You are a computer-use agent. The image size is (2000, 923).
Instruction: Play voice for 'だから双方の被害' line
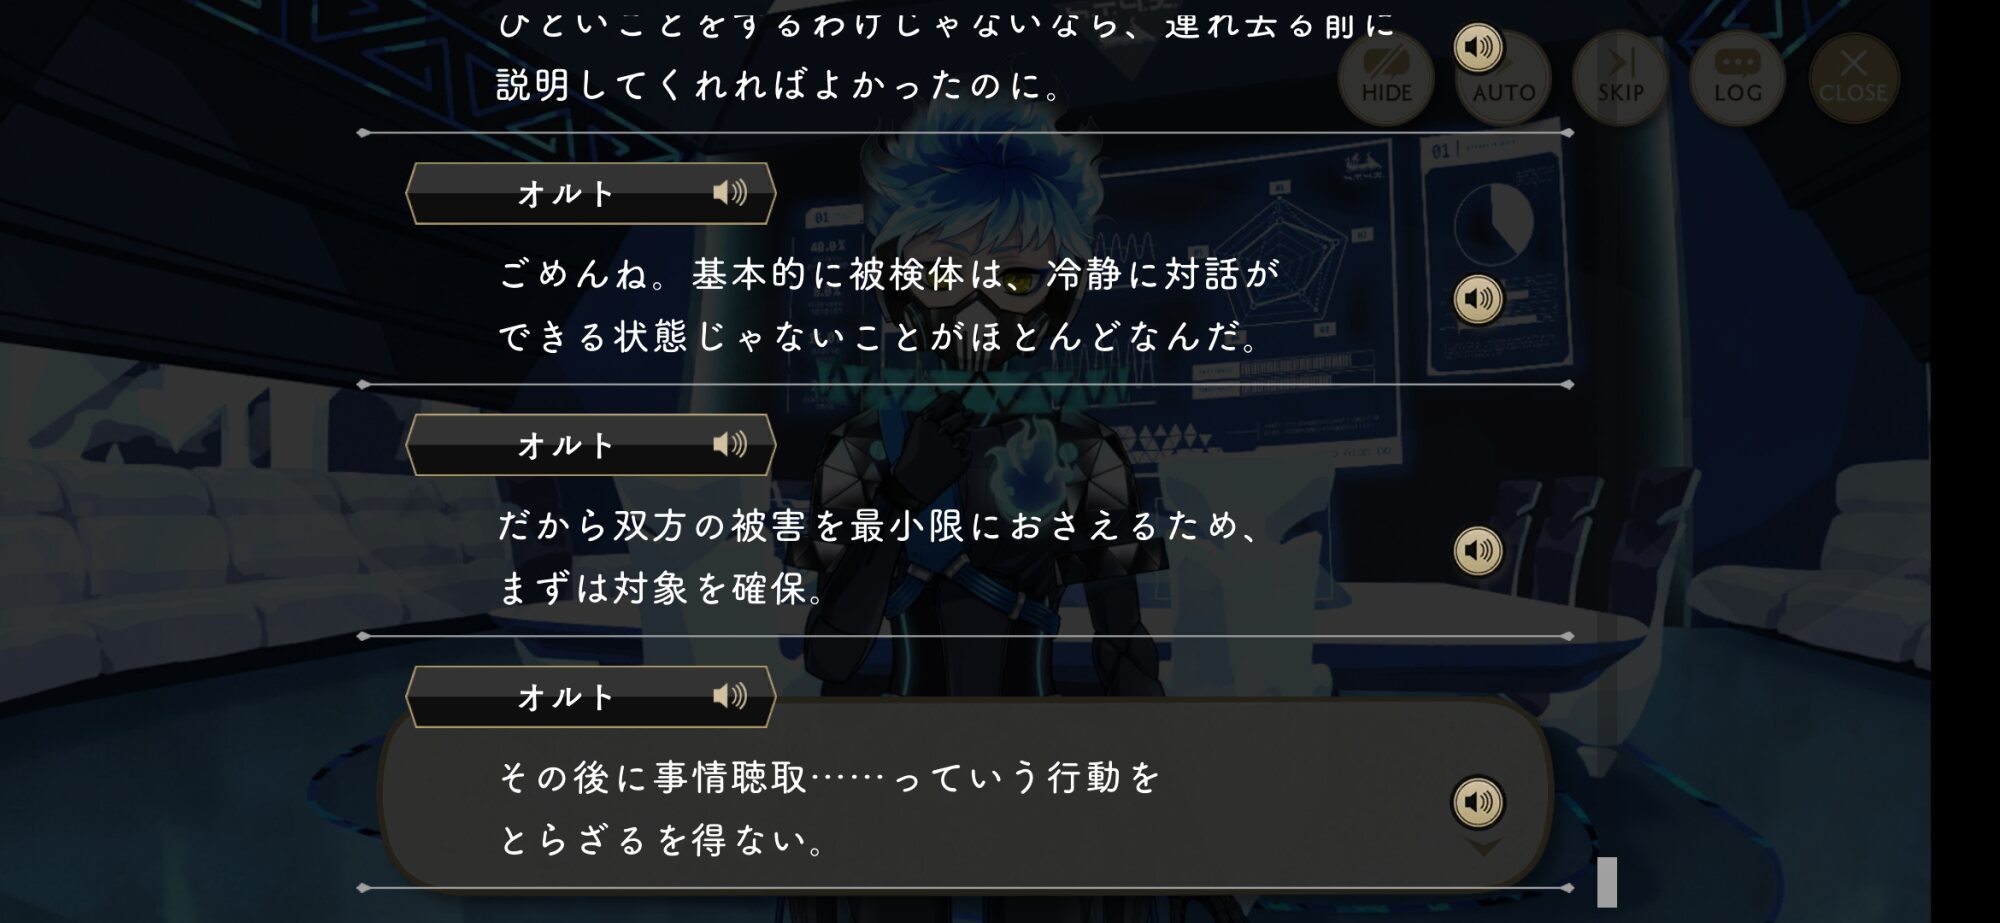click(1478, 551)
